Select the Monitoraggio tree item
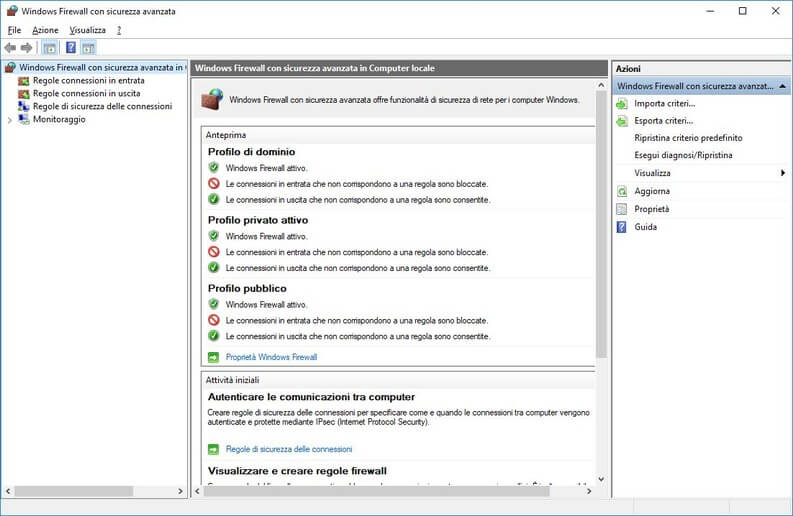The height and width of the screenshot is (516, 793). pos(59,119)
